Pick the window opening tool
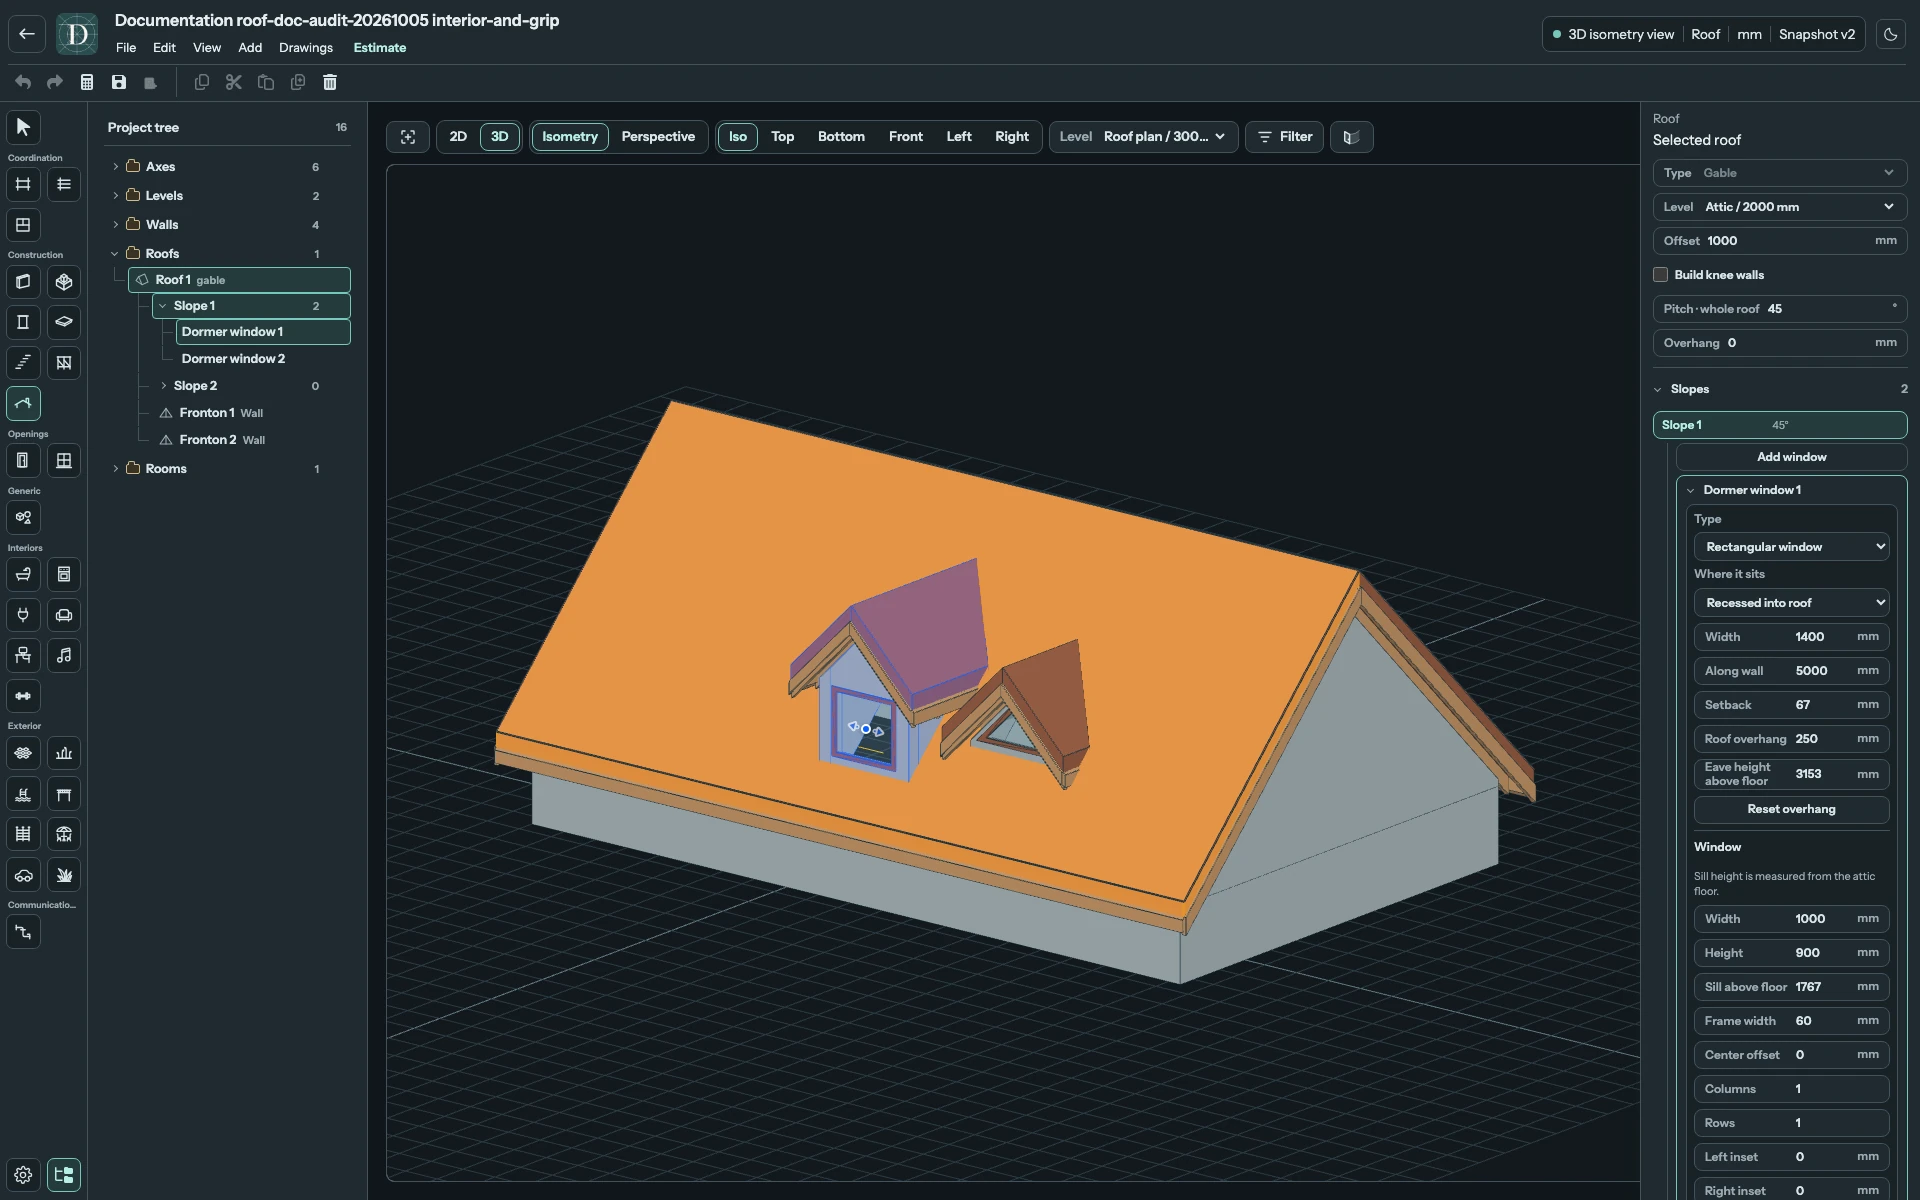 pyautogui.click(x=64, y=460)
